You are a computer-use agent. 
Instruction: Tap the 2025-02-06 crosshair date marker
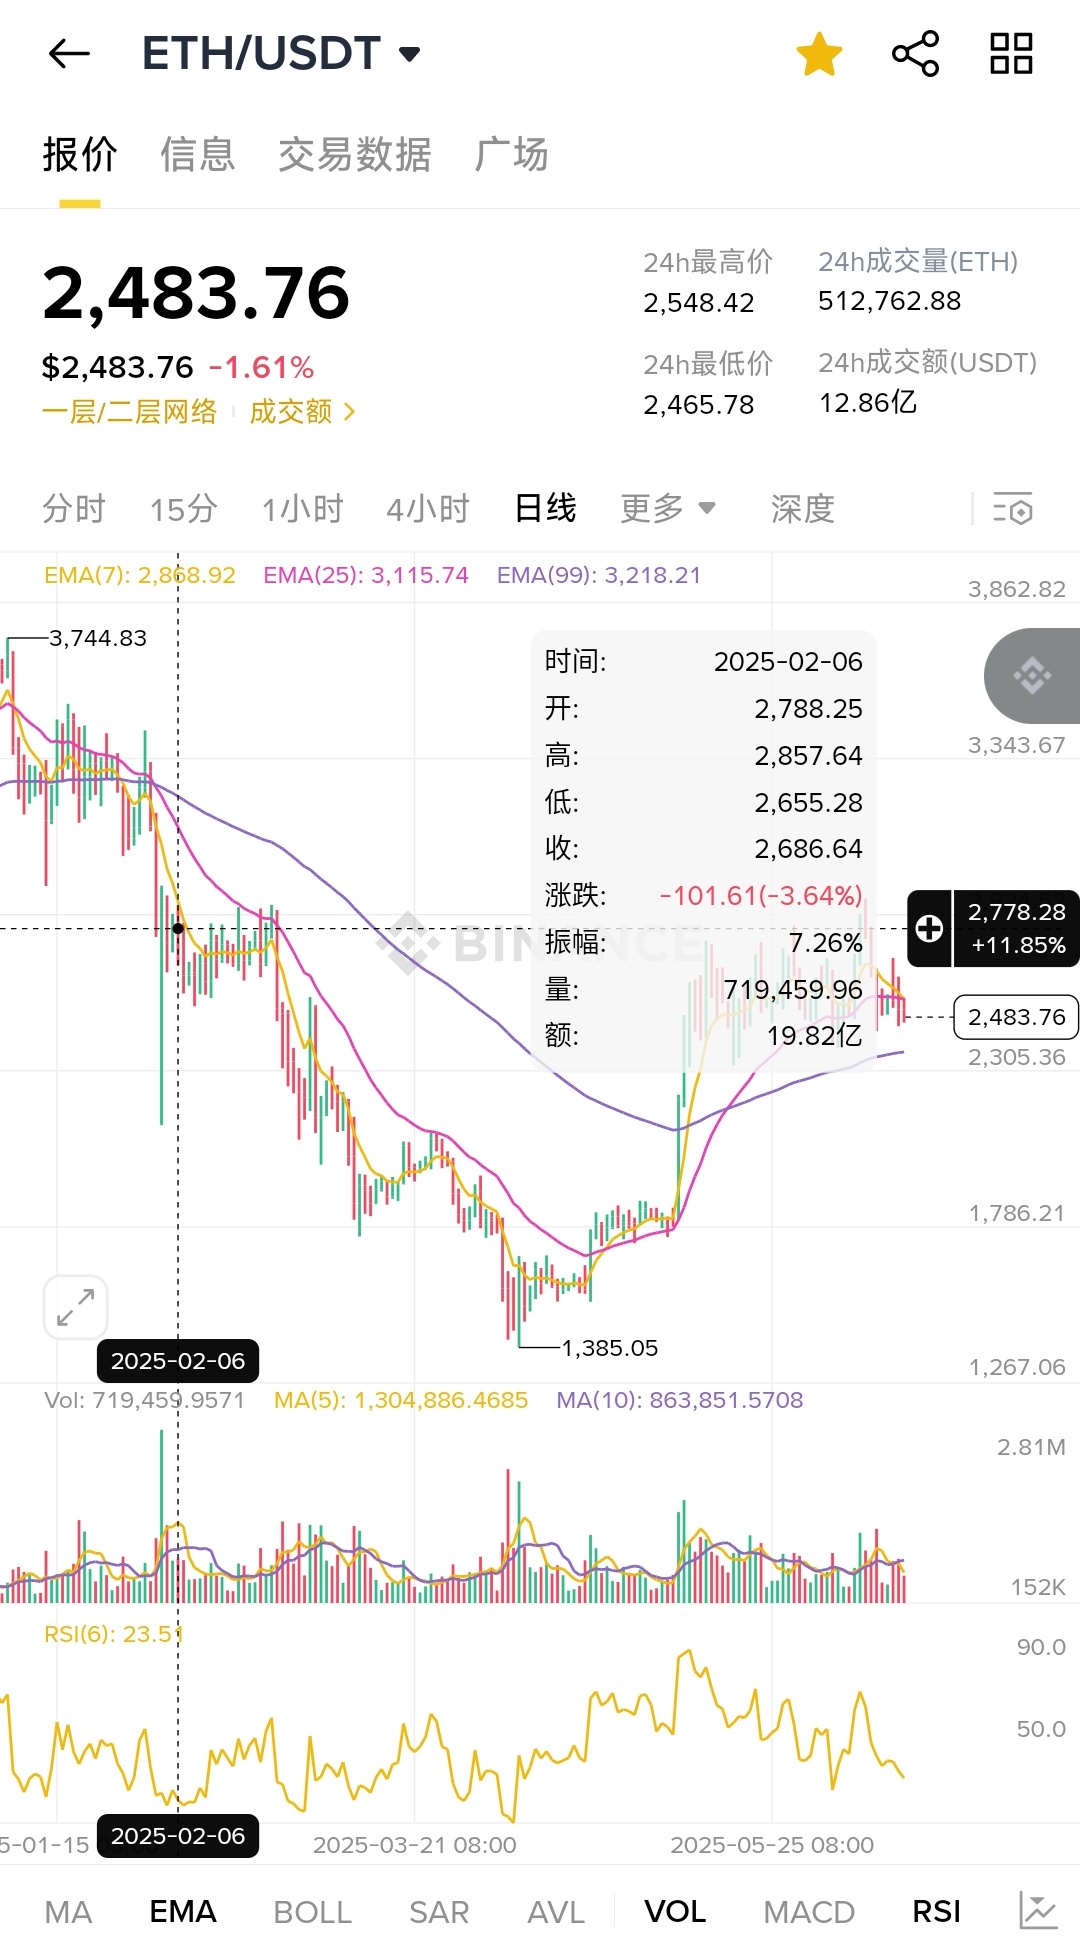pos(178,1361)
